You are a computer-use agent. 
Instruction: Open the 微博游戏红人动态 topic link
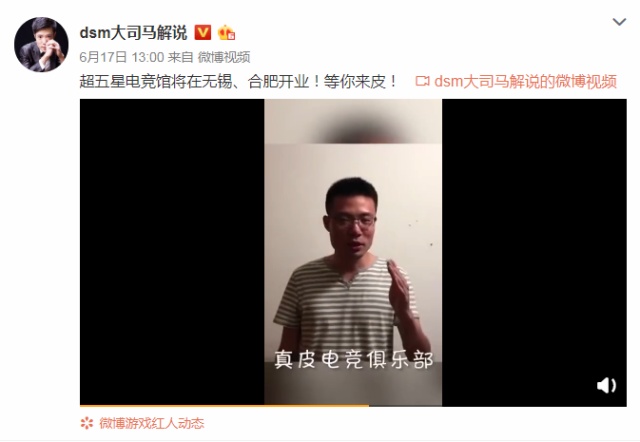(151, 423)
